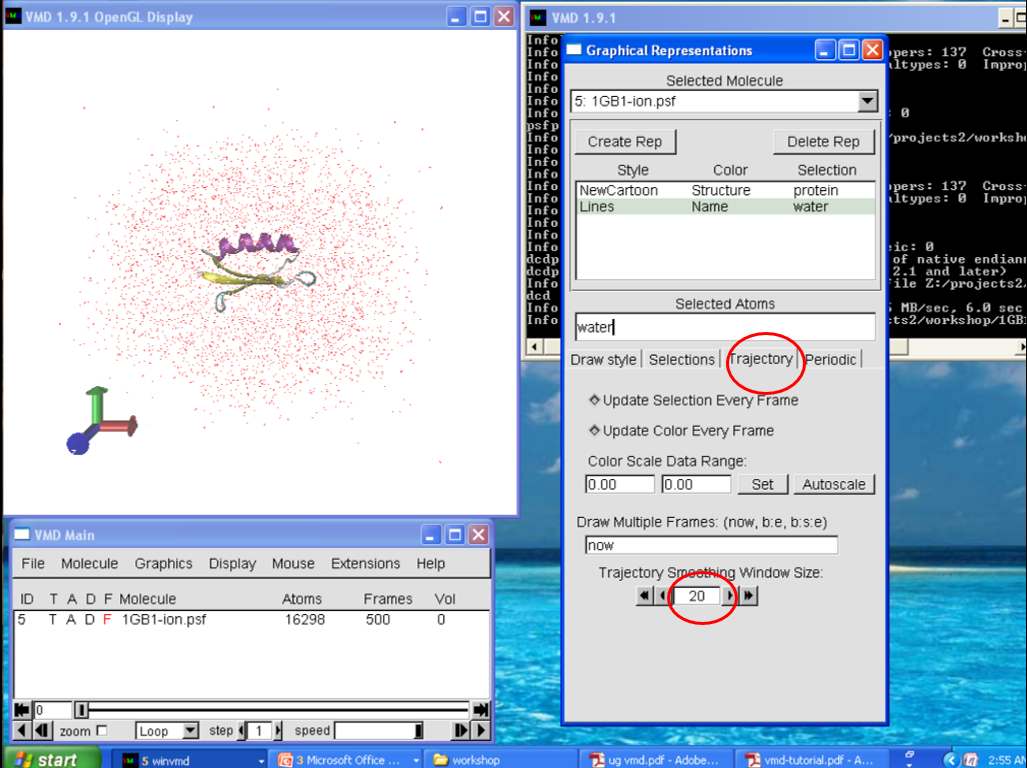
Task: Play the trajectory forward
Action: coord(481,731)
